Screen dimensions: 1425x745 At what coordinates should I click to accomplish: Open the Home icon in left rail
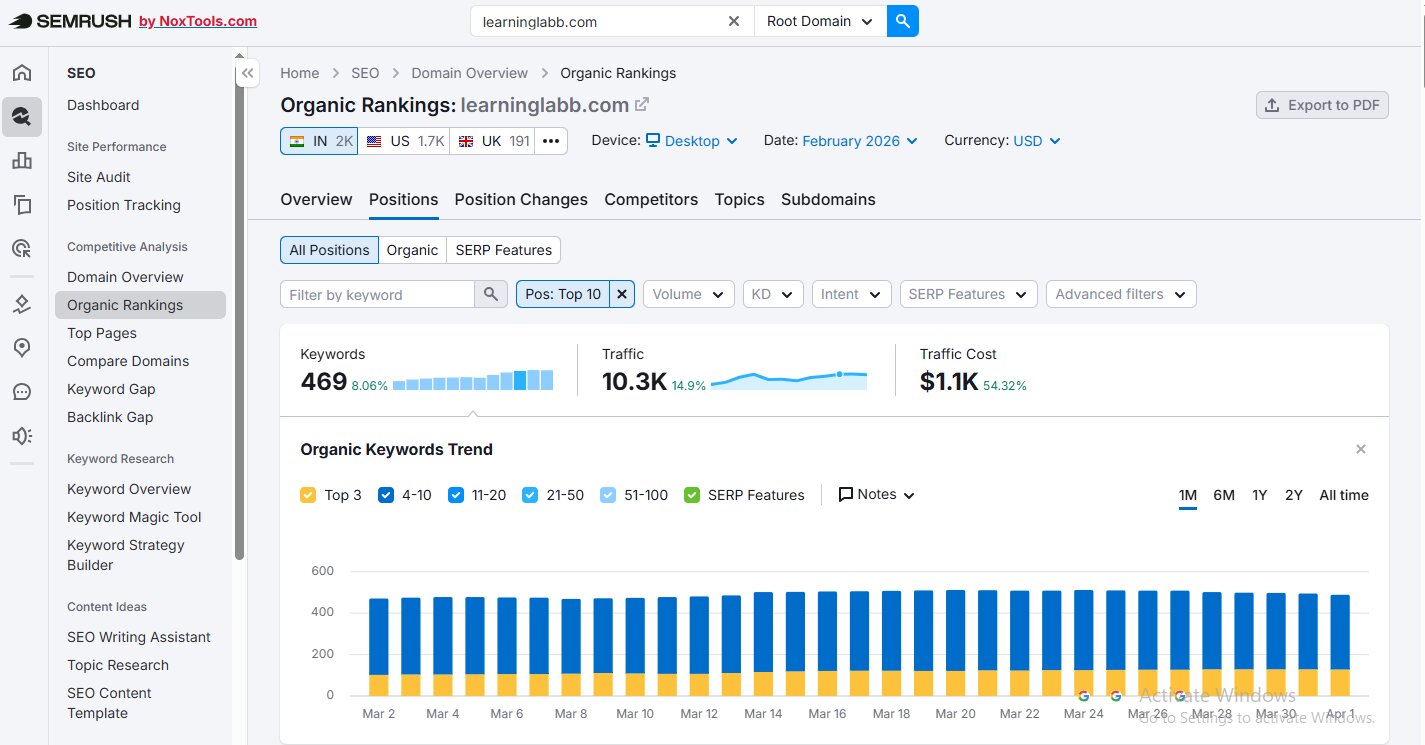coord(21,73)
